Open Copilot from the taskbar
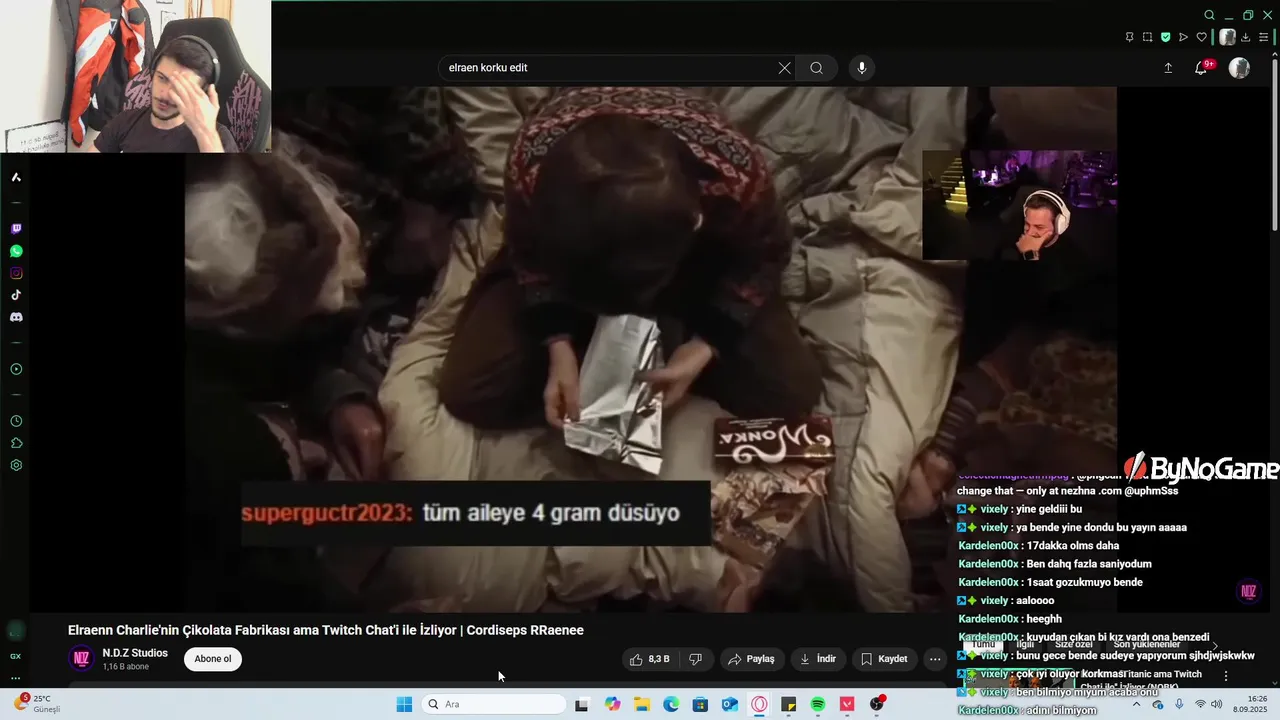 (612, 704)
